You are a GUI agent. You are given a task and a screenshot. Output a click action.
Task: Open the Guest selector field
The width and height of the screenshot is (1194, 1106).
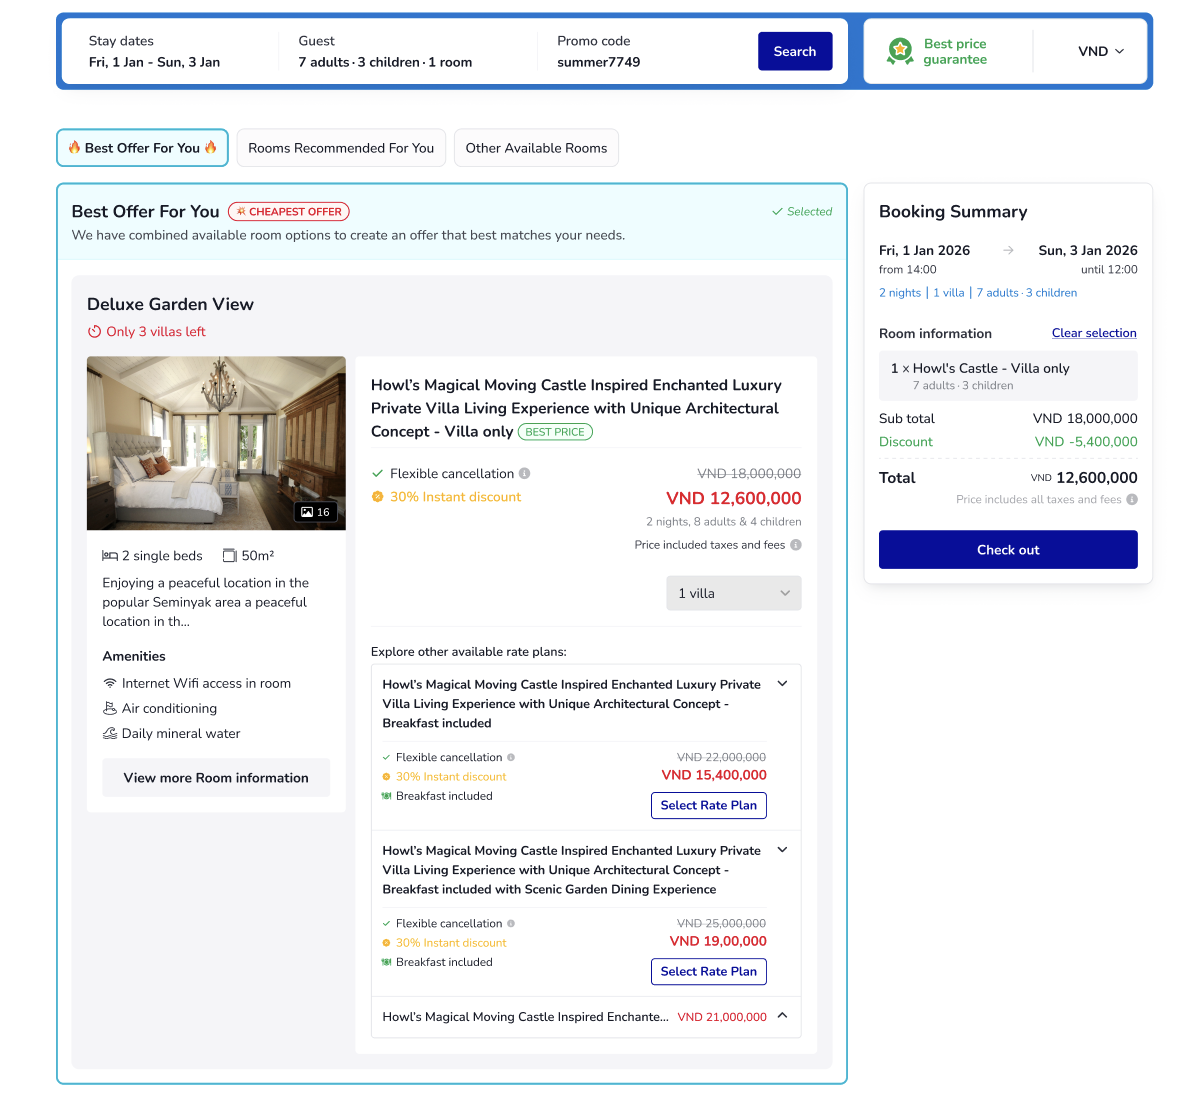pos(385,51)
